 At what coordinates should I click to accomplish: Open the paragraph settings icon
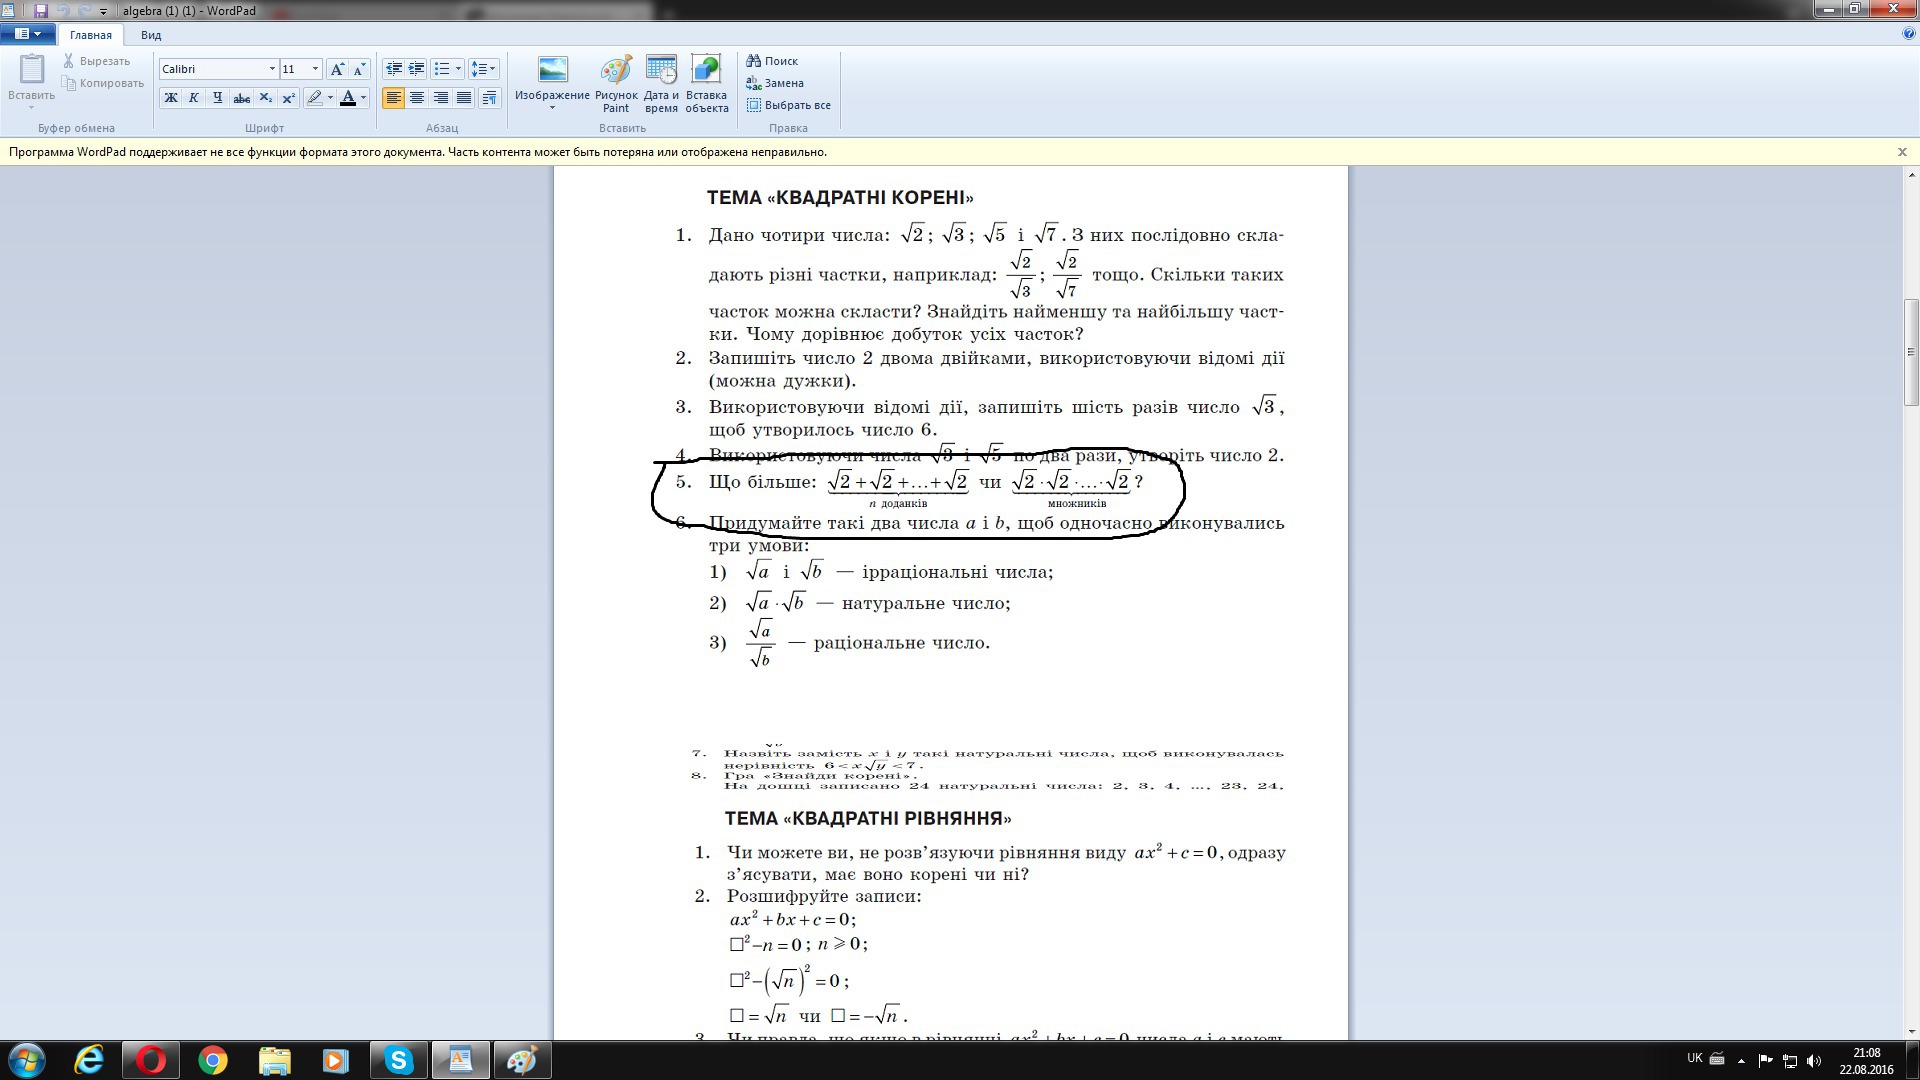click(489, 98)
